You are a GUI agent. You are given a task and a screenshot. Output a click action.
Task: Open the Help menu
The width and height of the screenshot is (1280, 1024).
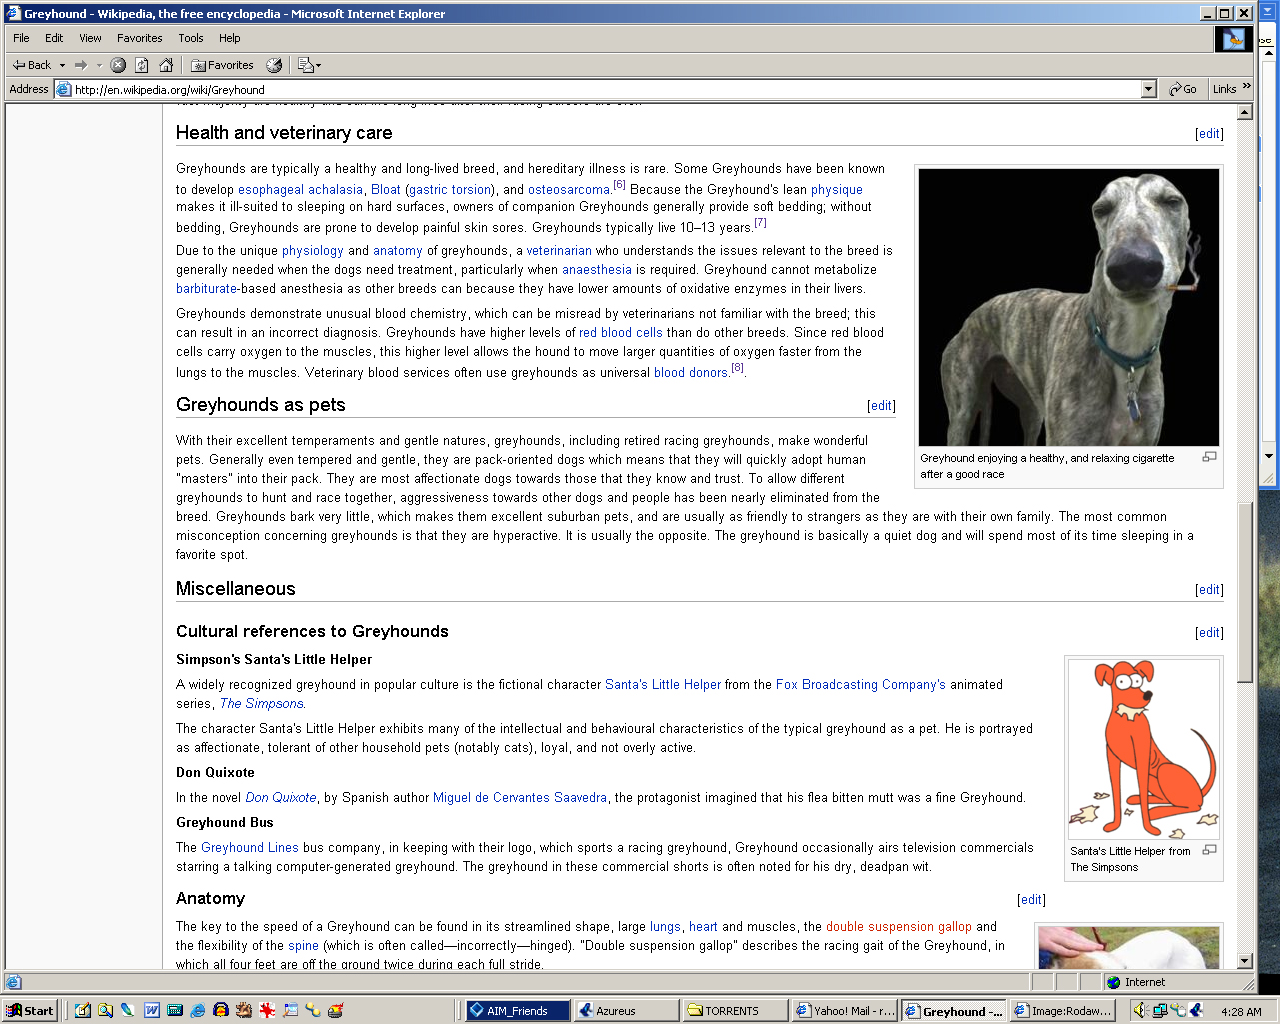(x=230, y=38)
